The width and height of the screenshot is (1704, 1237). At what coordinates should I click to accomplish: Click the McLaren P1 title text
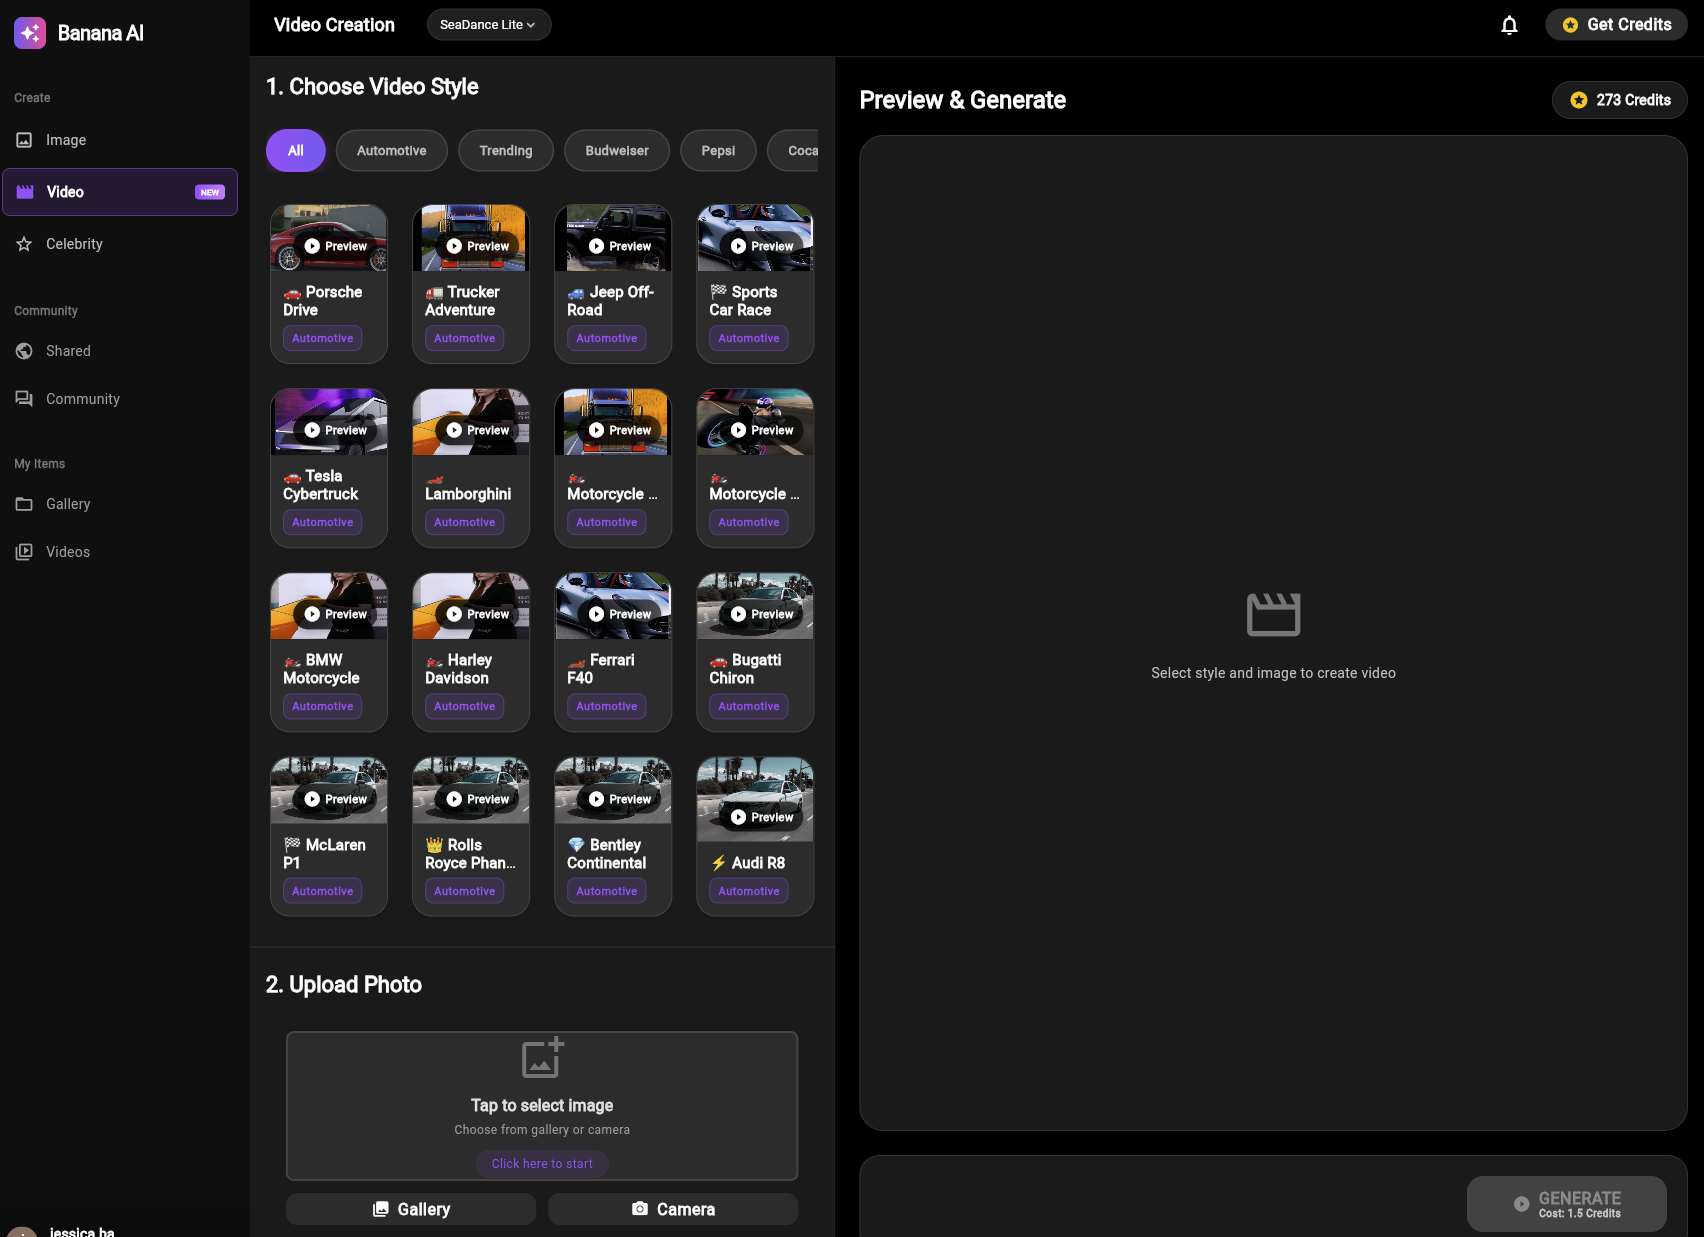click(324, 854)
